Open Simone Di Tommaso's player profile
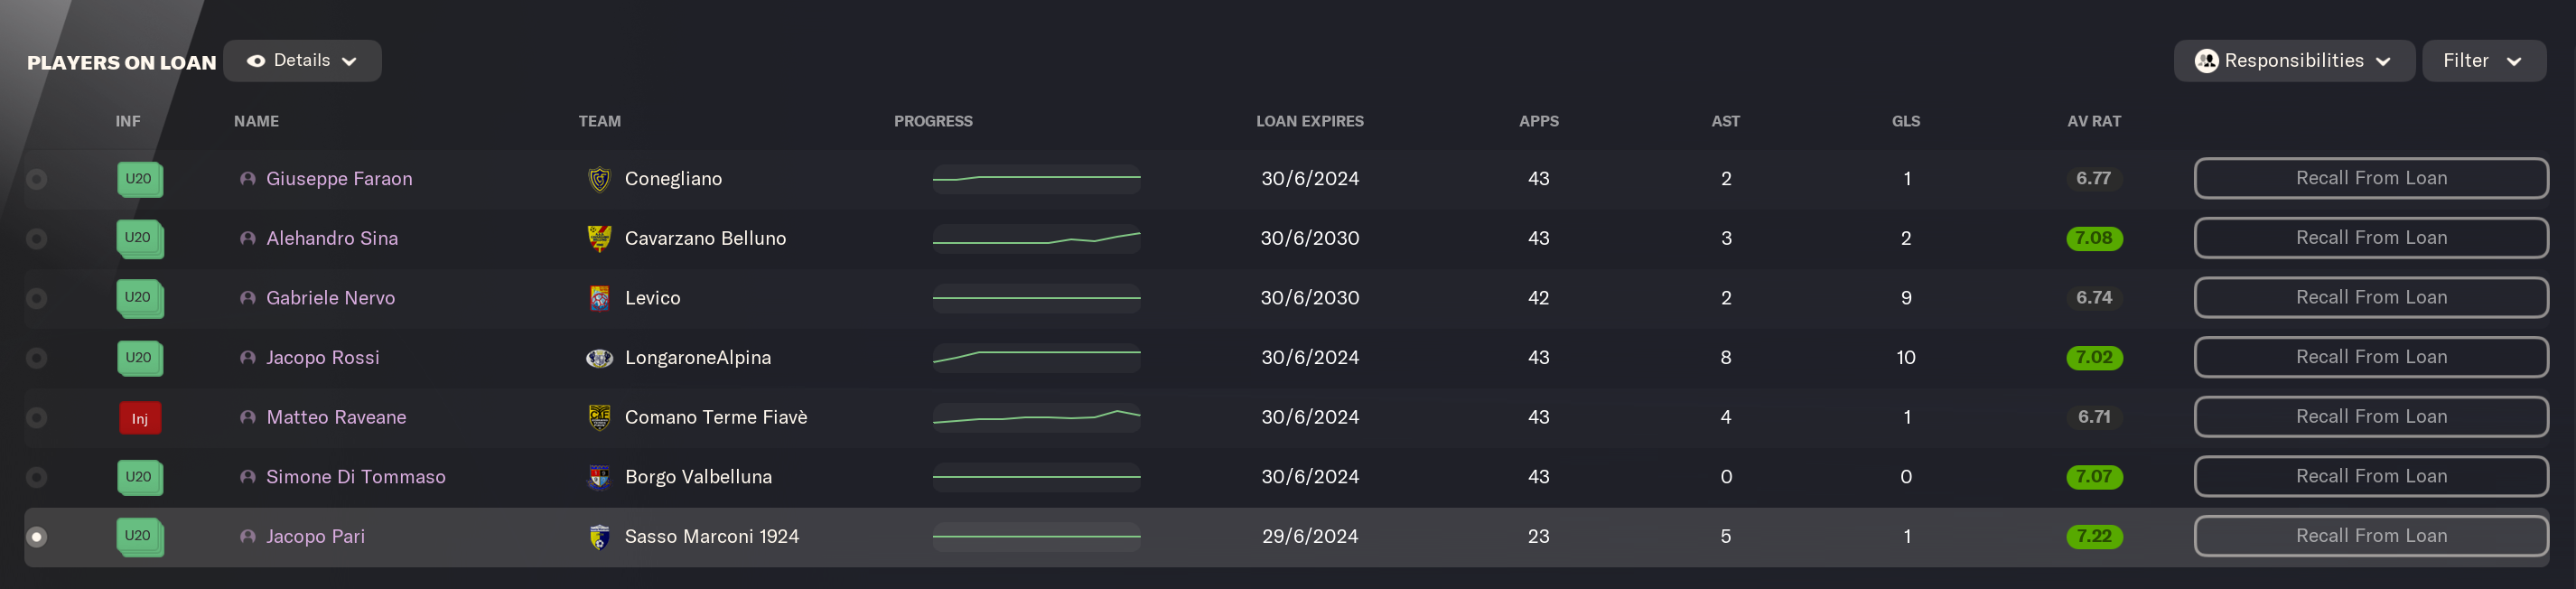This screenshot has width=2576, height=589. 355,477
